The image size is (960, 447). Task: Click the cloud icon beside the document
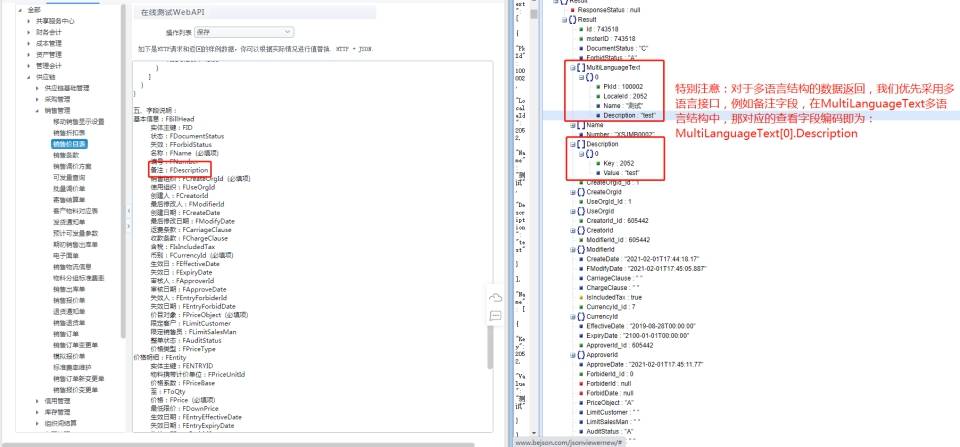point(495,298)
